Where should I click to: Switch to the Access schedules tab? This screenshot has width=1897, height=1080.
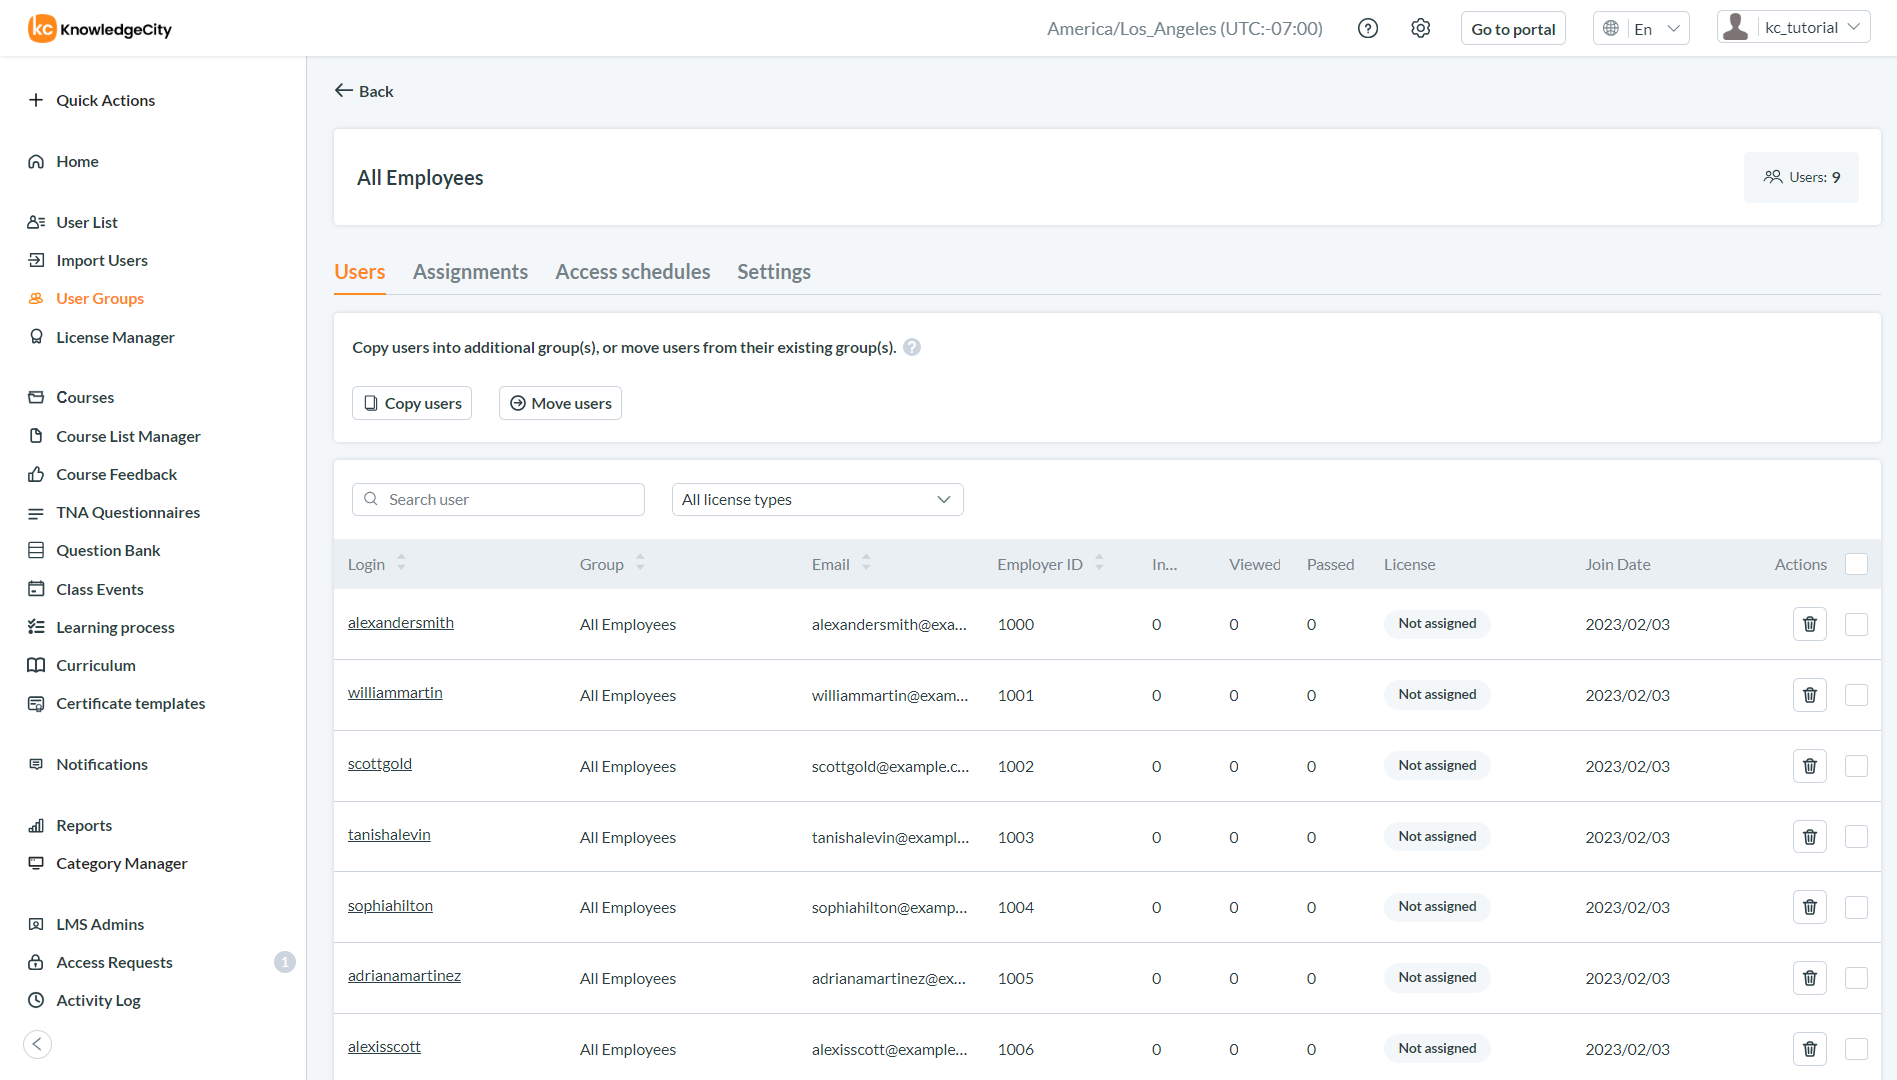tap(632, 272)
